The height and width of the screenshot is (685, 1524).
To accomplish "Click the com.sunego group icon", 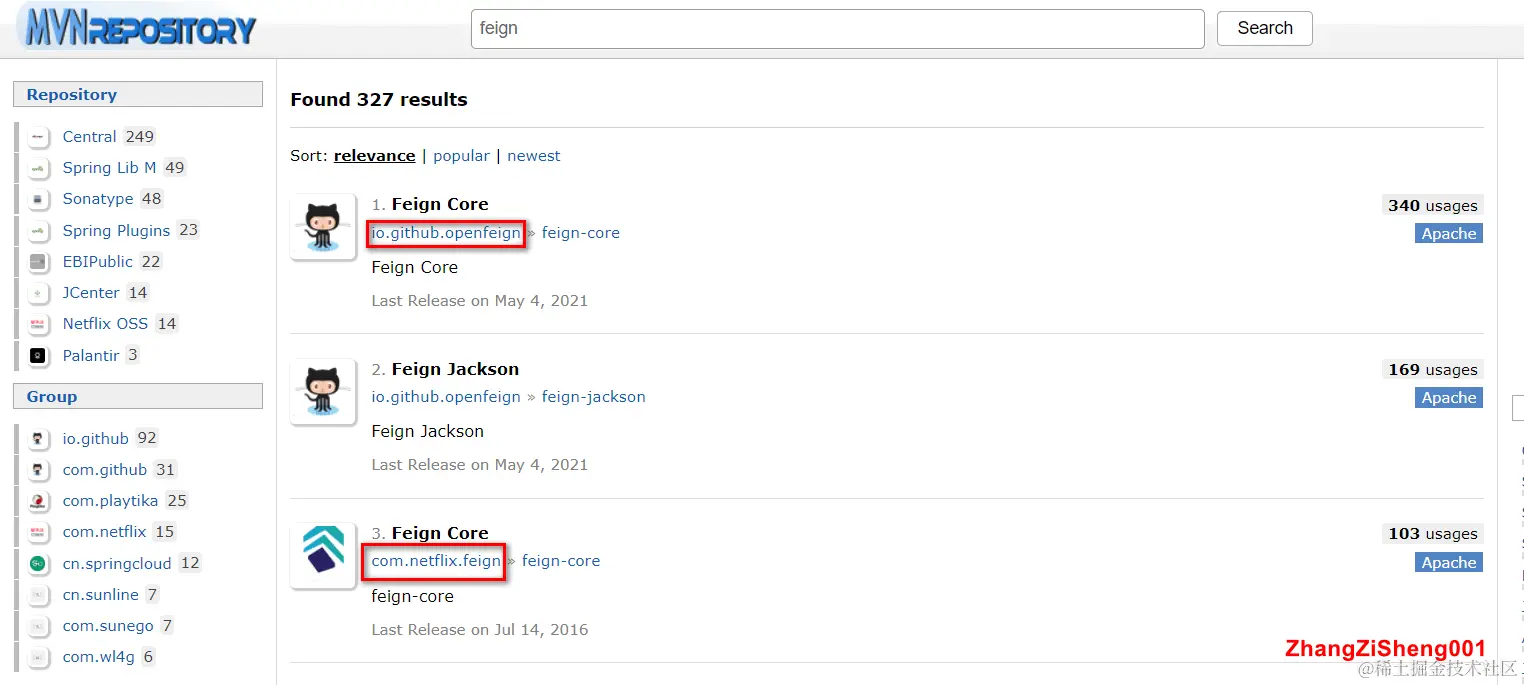I will (38, 626).
